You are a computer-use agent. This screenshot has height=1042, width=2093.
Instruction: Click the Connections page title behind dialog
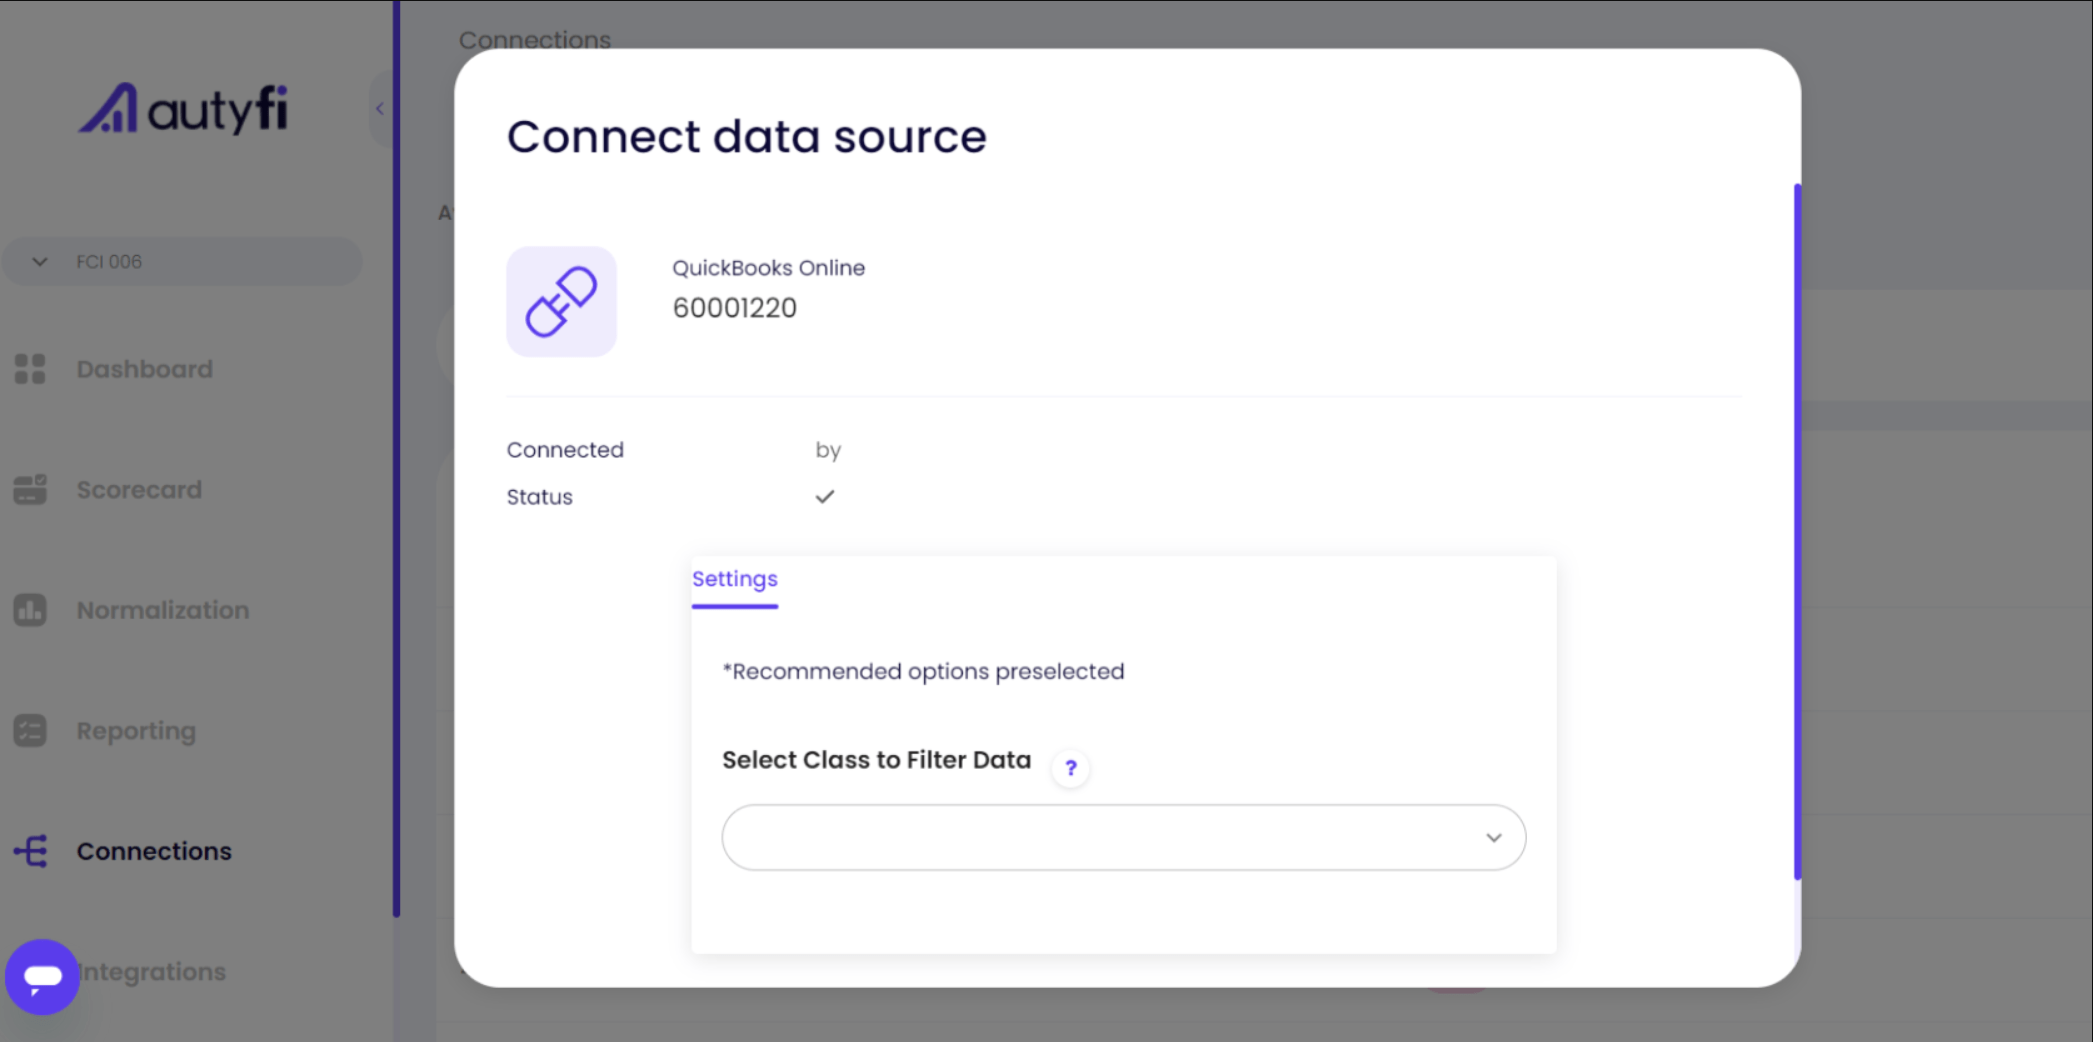pos(535,38)
